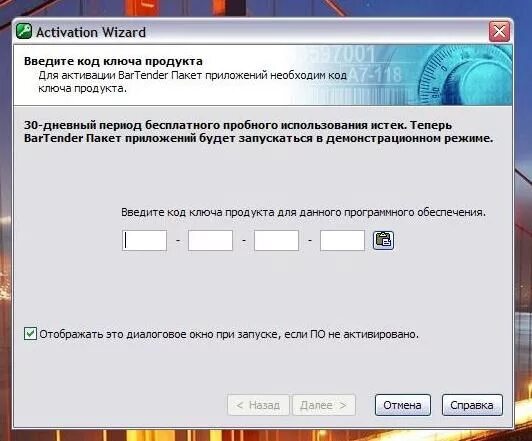Click the combination lock banner image

(x=404, y=75)
